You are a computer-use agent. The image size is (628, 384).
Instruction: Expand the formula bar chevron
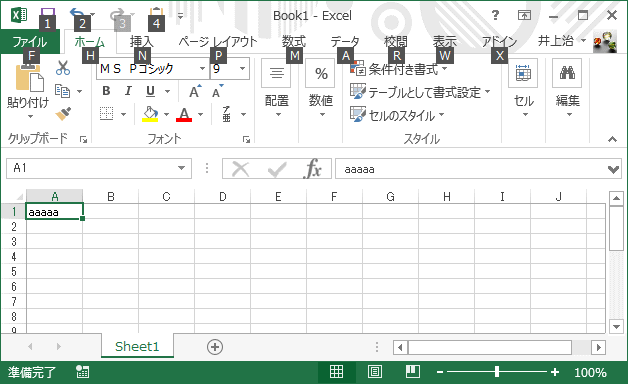pos(613,169)
